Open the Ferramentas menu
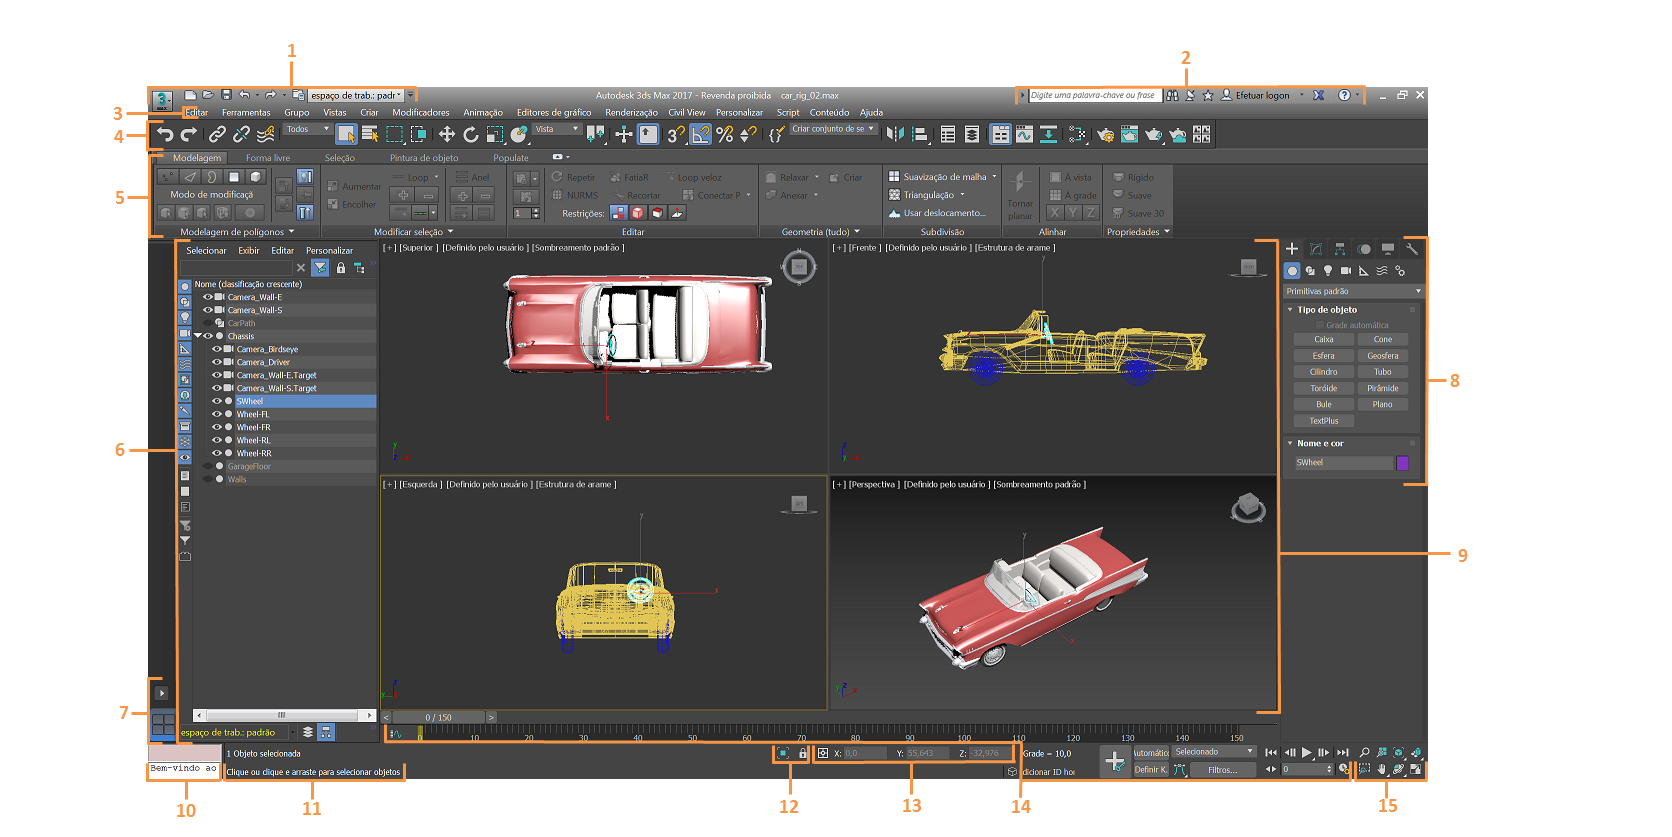Image resolution: width=1672 pixels, height=837 pixels. tap(246, 112)
